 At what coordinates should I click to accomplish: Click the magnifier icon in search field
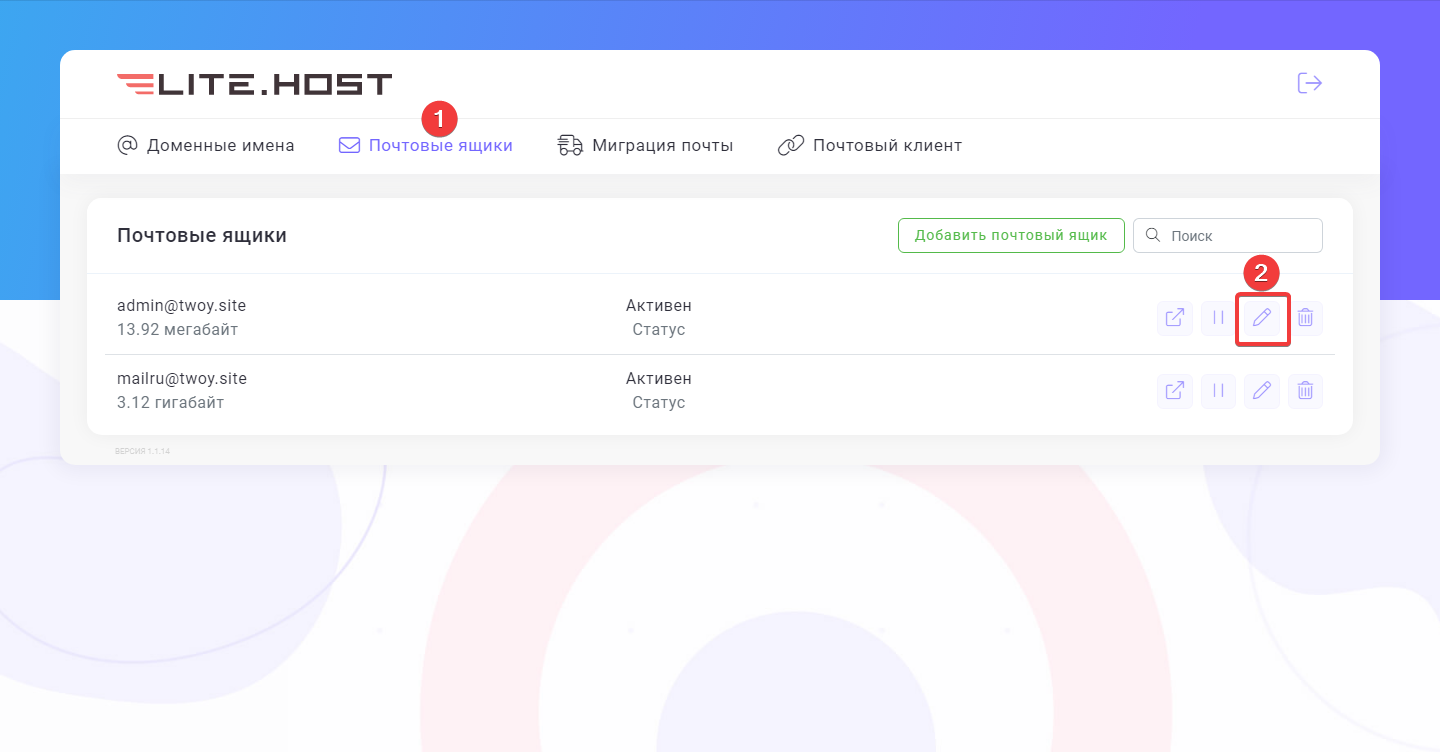(1152, 235)
